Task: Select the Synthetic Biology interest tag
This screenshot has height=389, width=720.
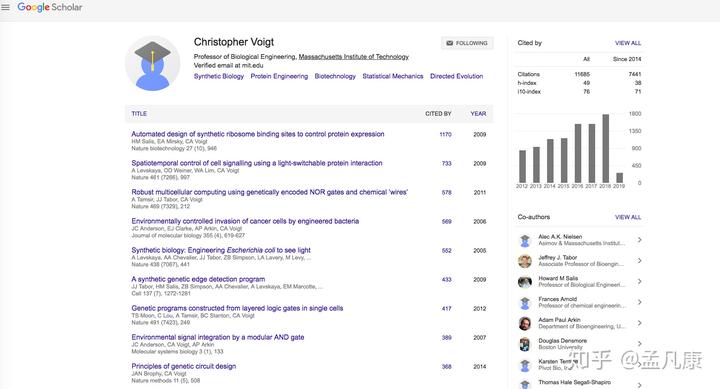Action: point(219,76)
